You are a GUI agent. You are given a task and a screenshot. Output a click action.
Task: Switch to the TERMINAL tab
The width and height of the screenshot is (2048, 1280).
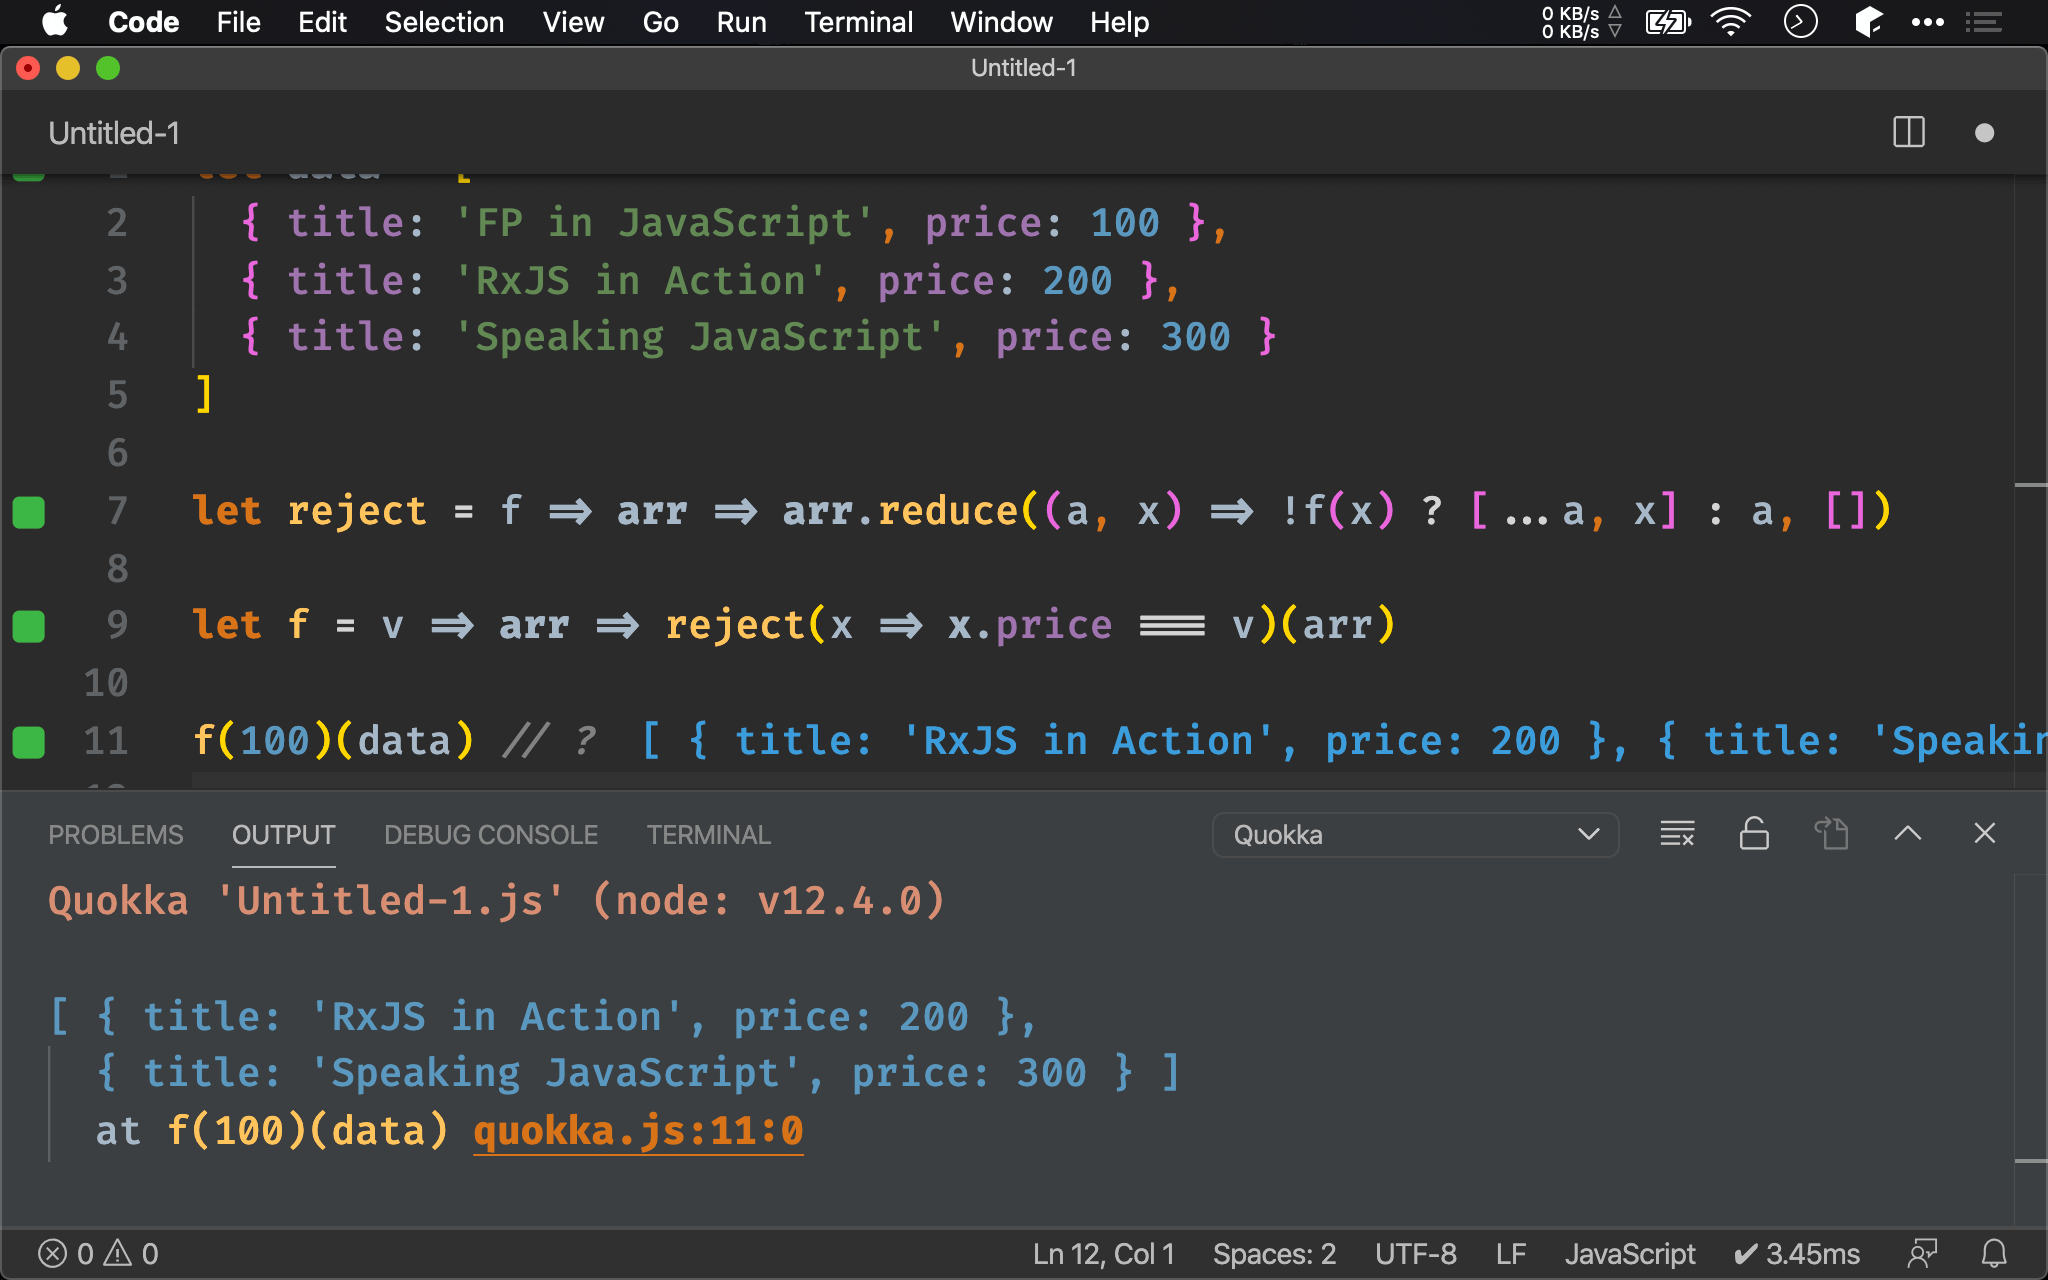[708, 835]
